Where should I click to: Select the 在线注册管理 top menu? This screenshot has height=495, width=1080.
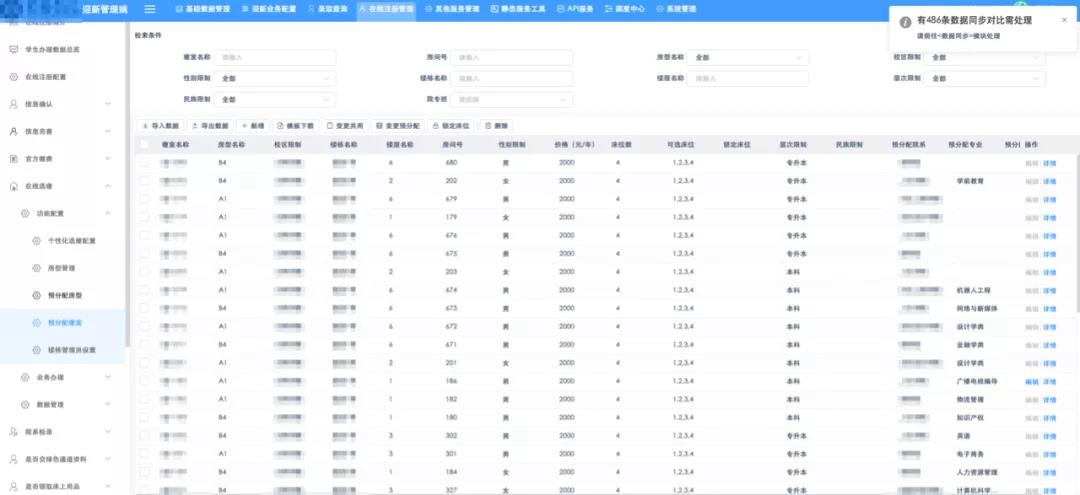click(x=386, y=10)
